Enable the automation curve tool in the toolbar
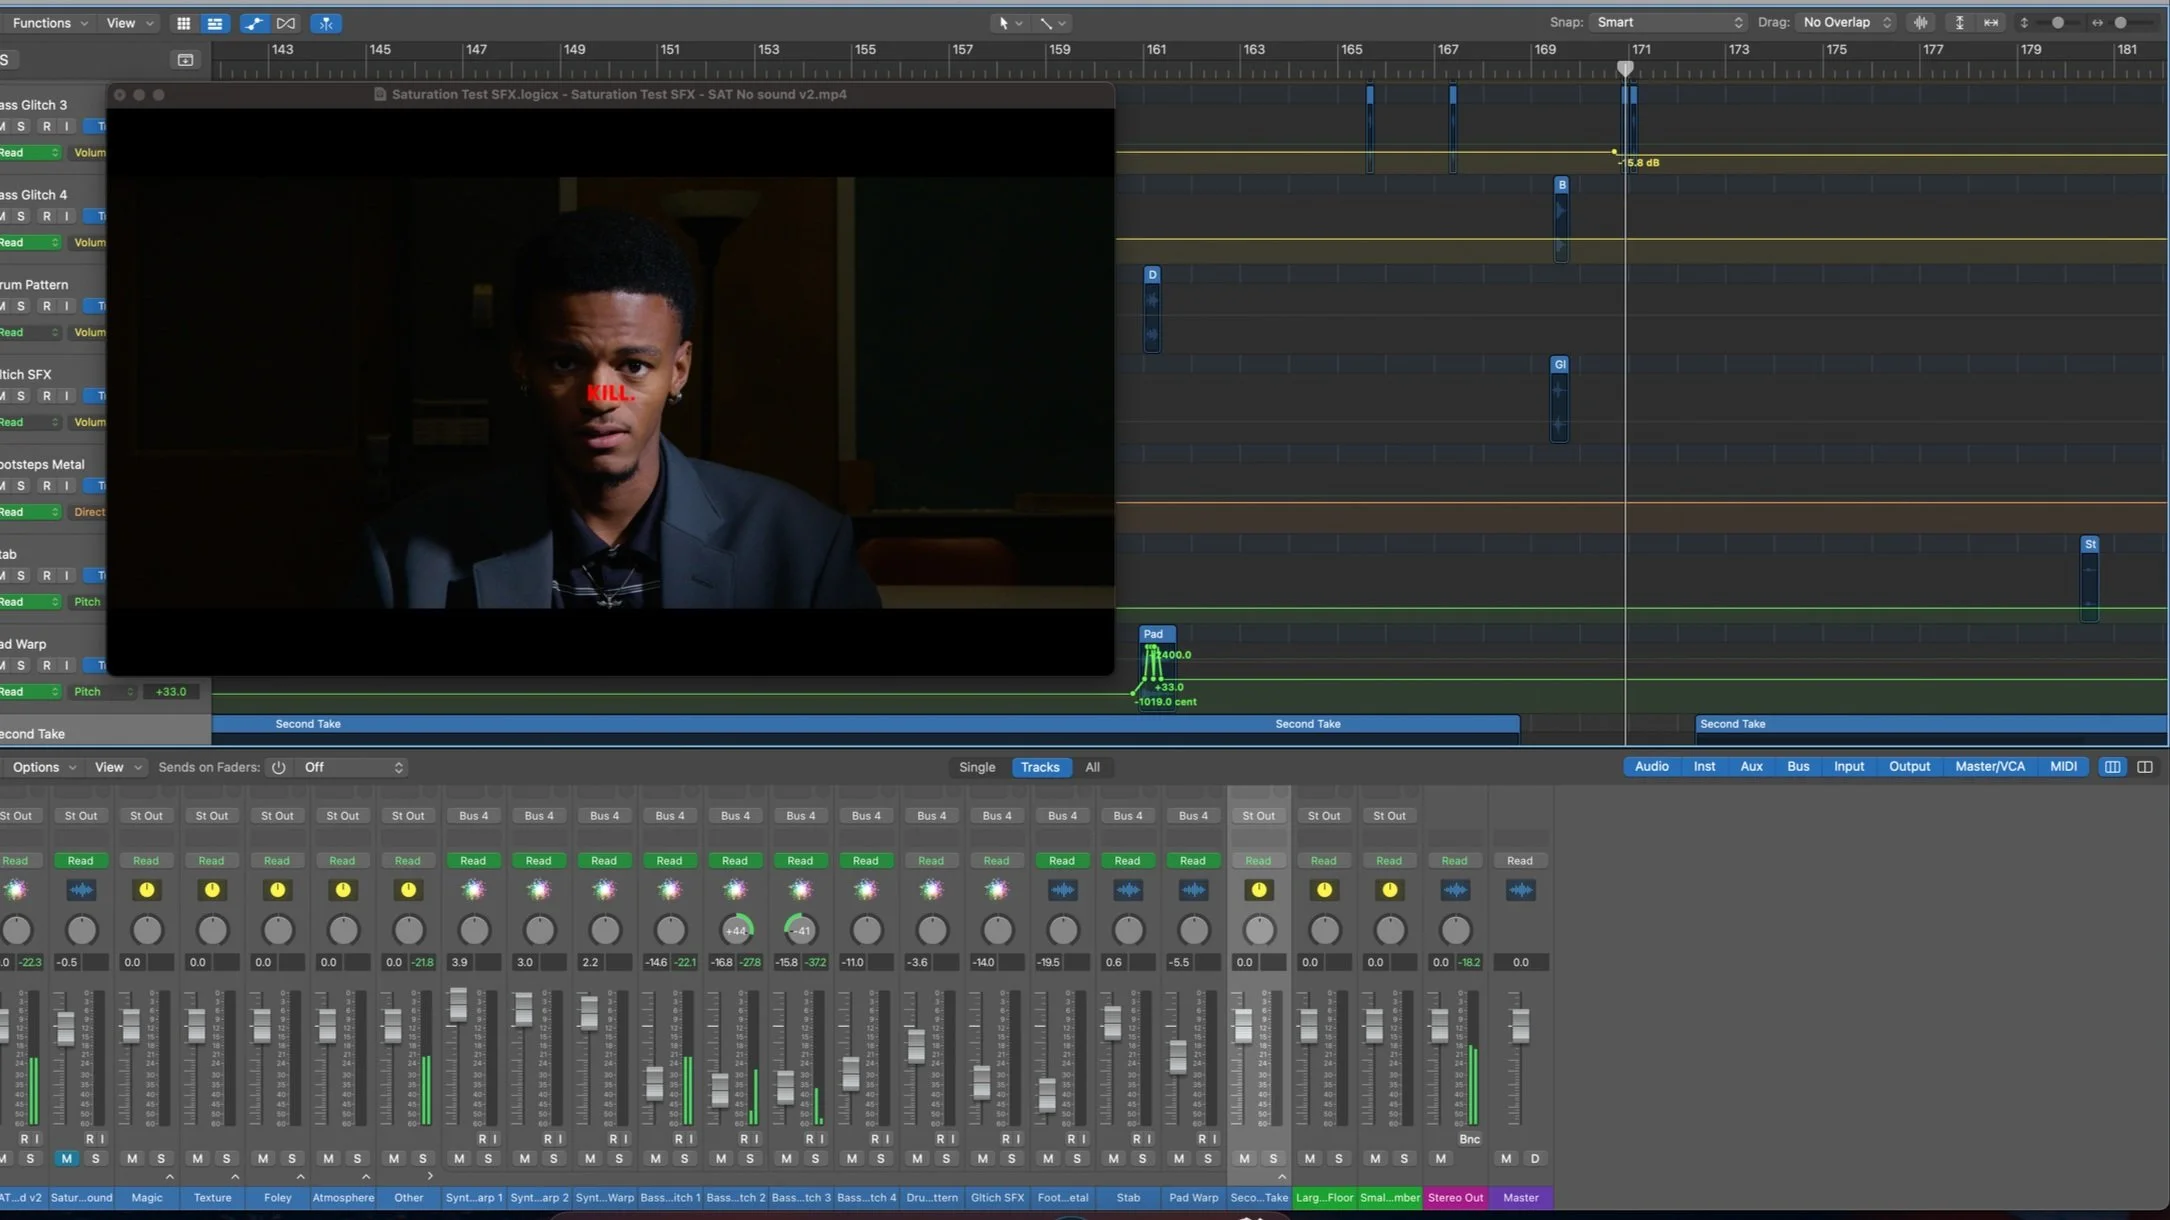2170x1220 pixels. click(x=253, y=23)
